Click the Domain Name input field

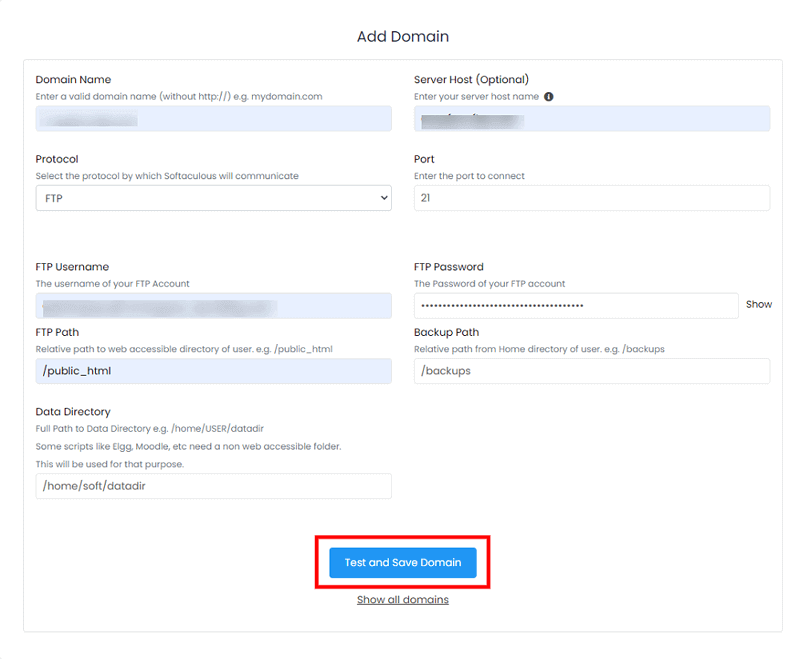(213, 118)
